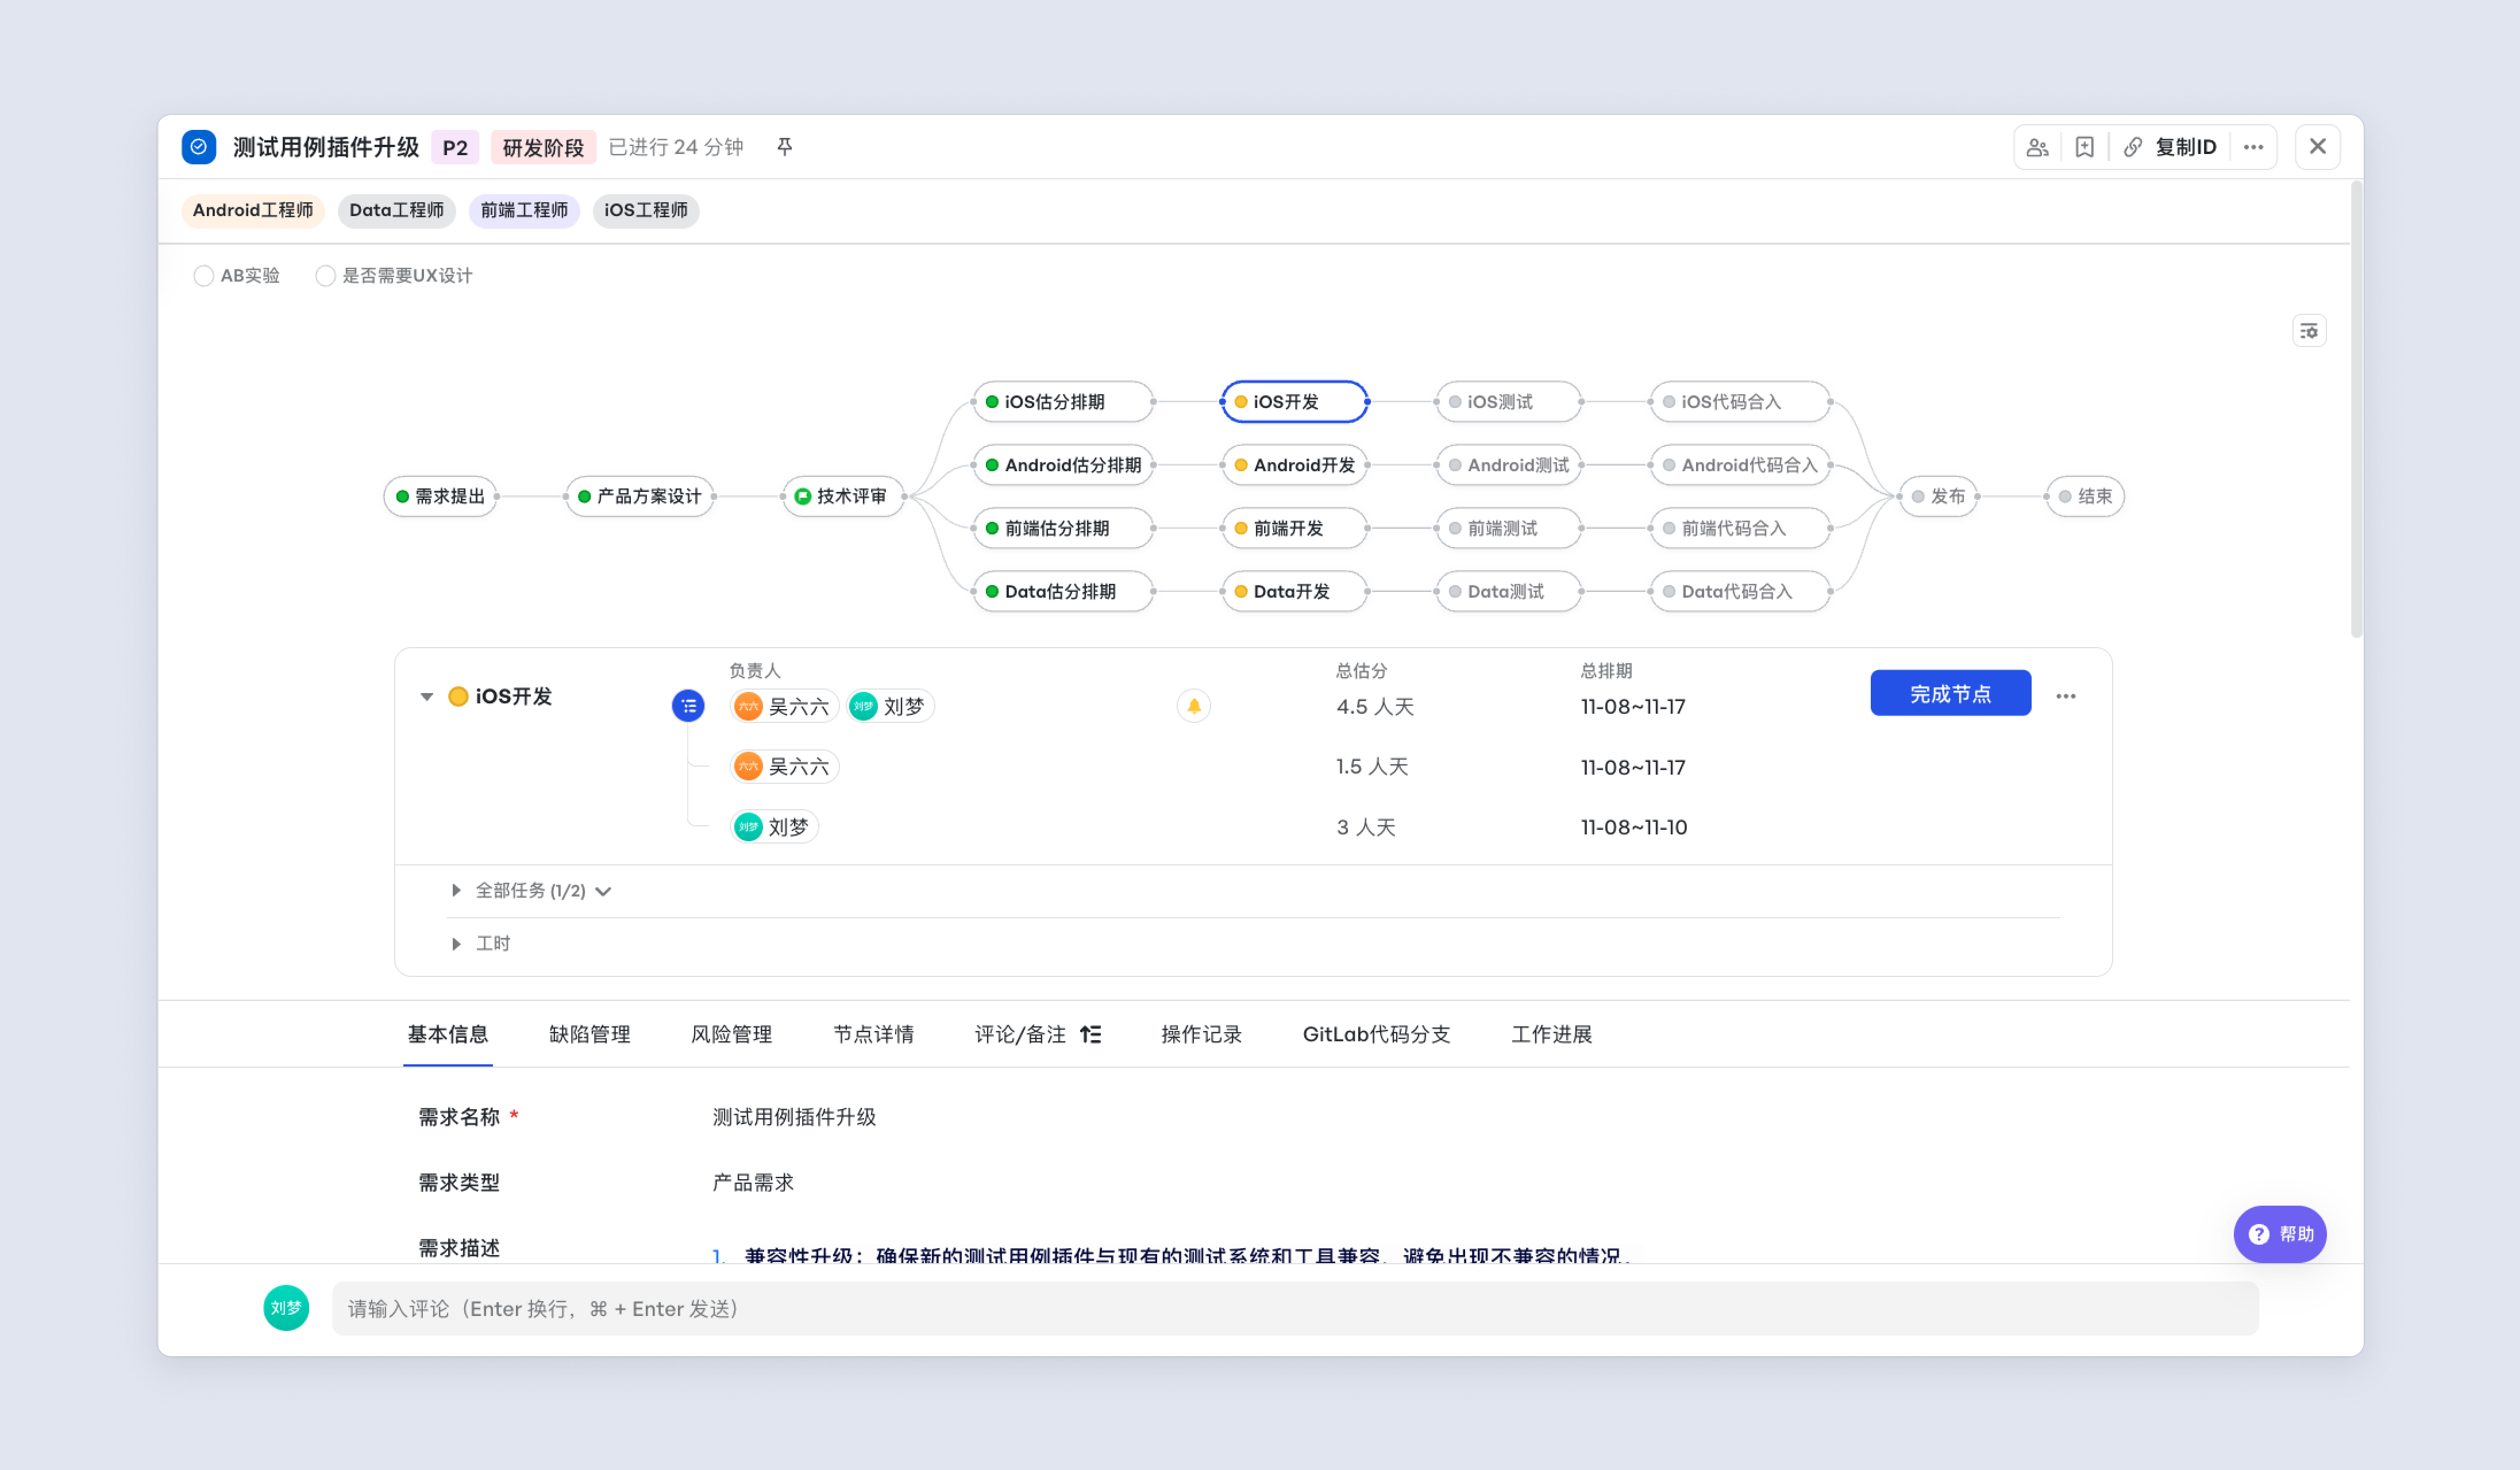Viewport: 2520px width, 1470px height.
Task: Click the link icon beside 复制ID
Action: coord(2133,147)
